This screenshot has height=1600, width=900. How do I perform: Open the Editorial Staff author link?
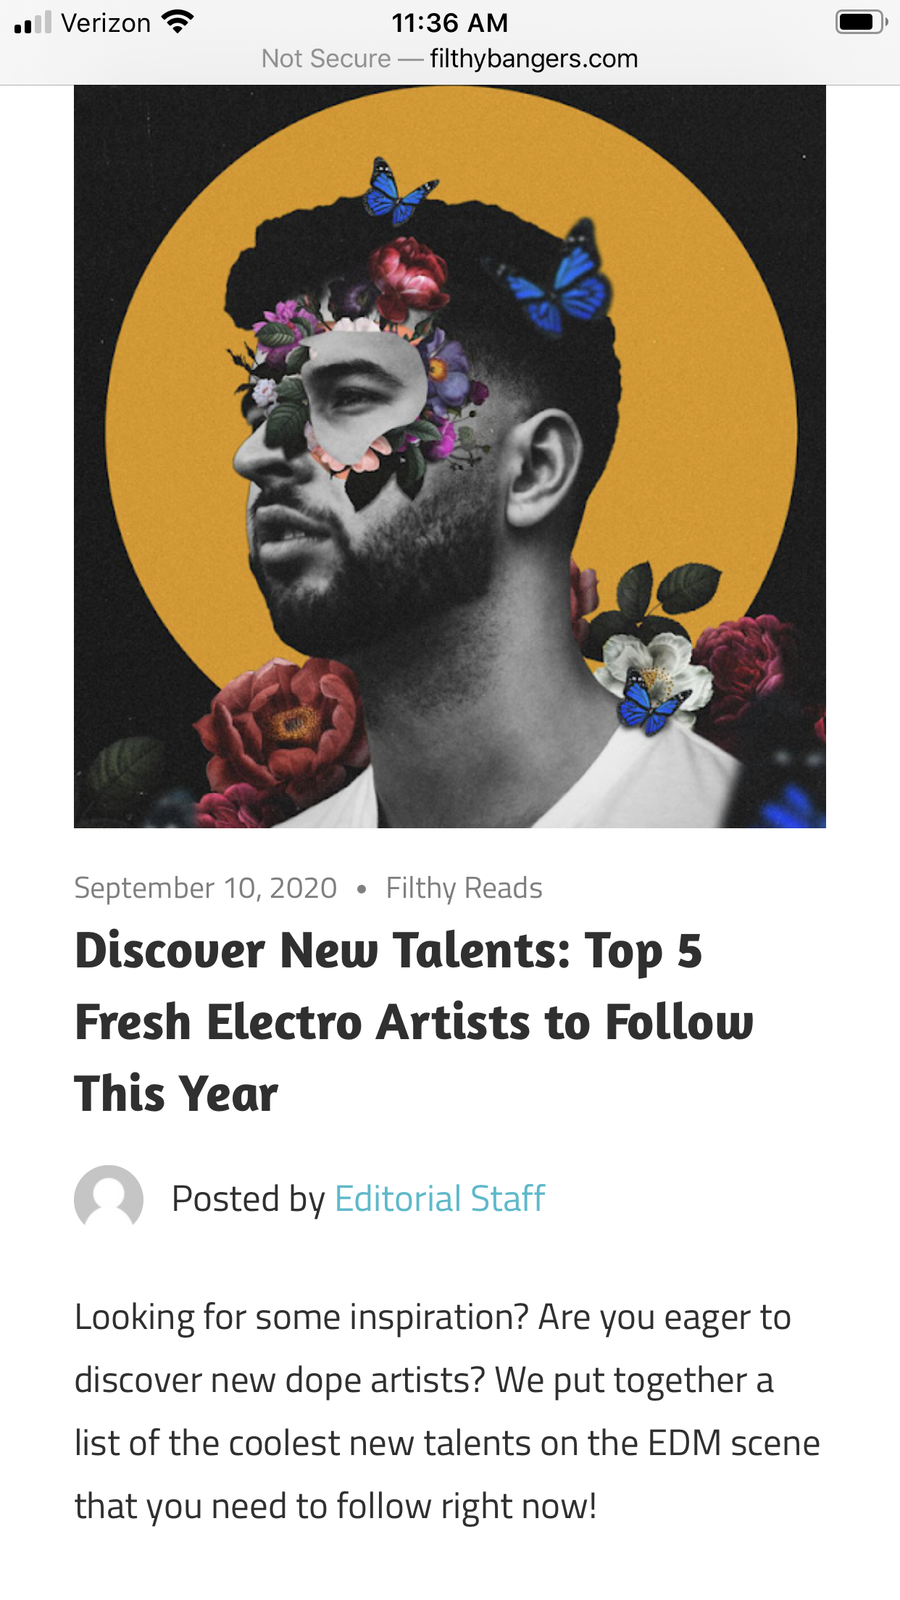coord(440,1198)
